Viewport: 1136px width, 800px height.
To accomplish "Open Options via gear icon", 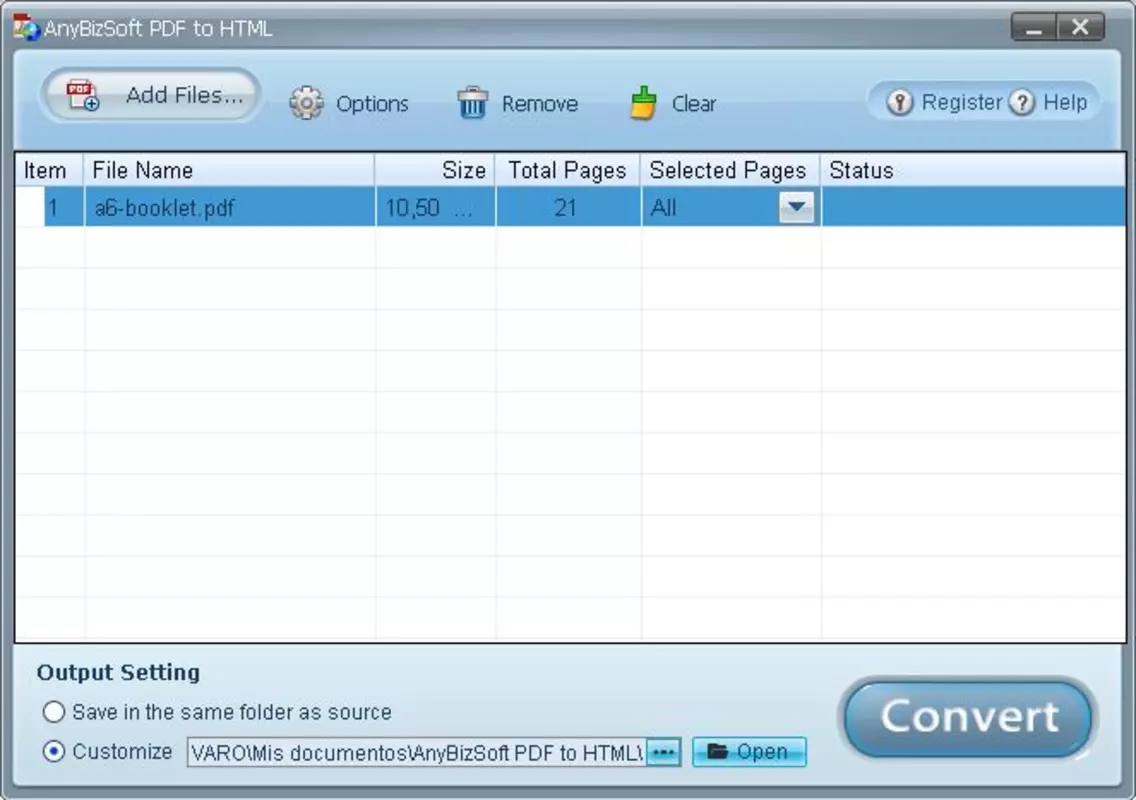I will (306, 103).
